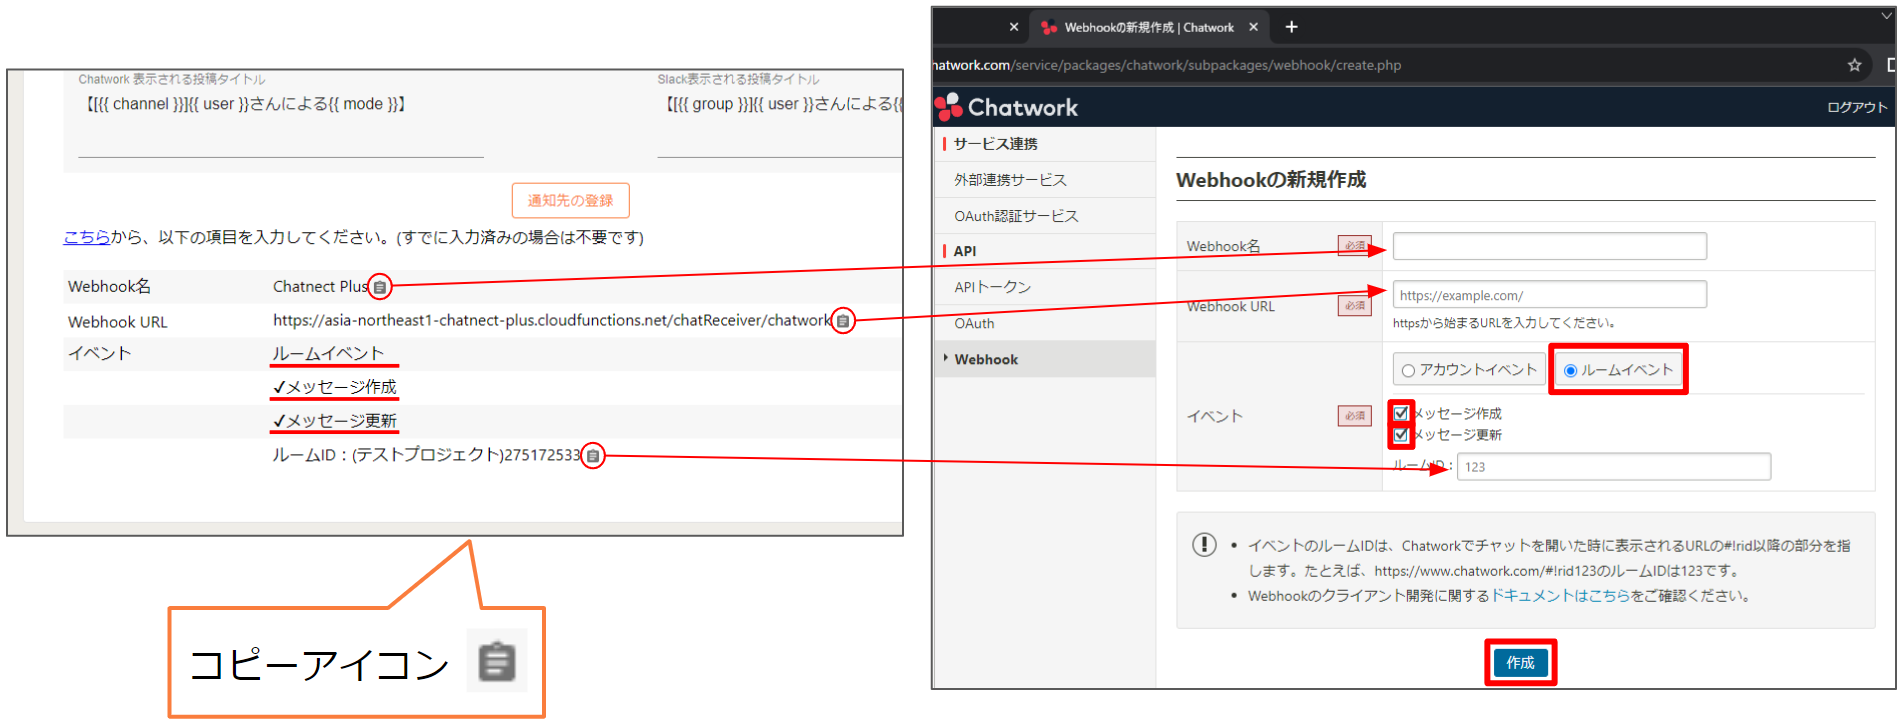
Task: Open the ドキュメントはこちら link
Action: click(1561, 595)
